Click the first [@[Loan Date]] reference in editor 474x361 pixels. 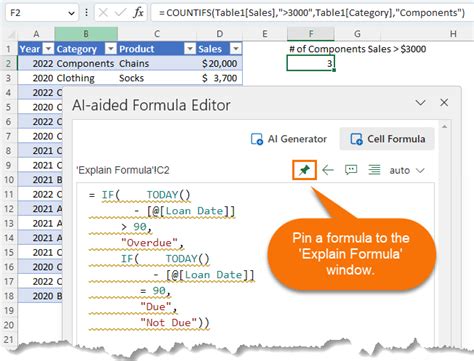point(191,211)
